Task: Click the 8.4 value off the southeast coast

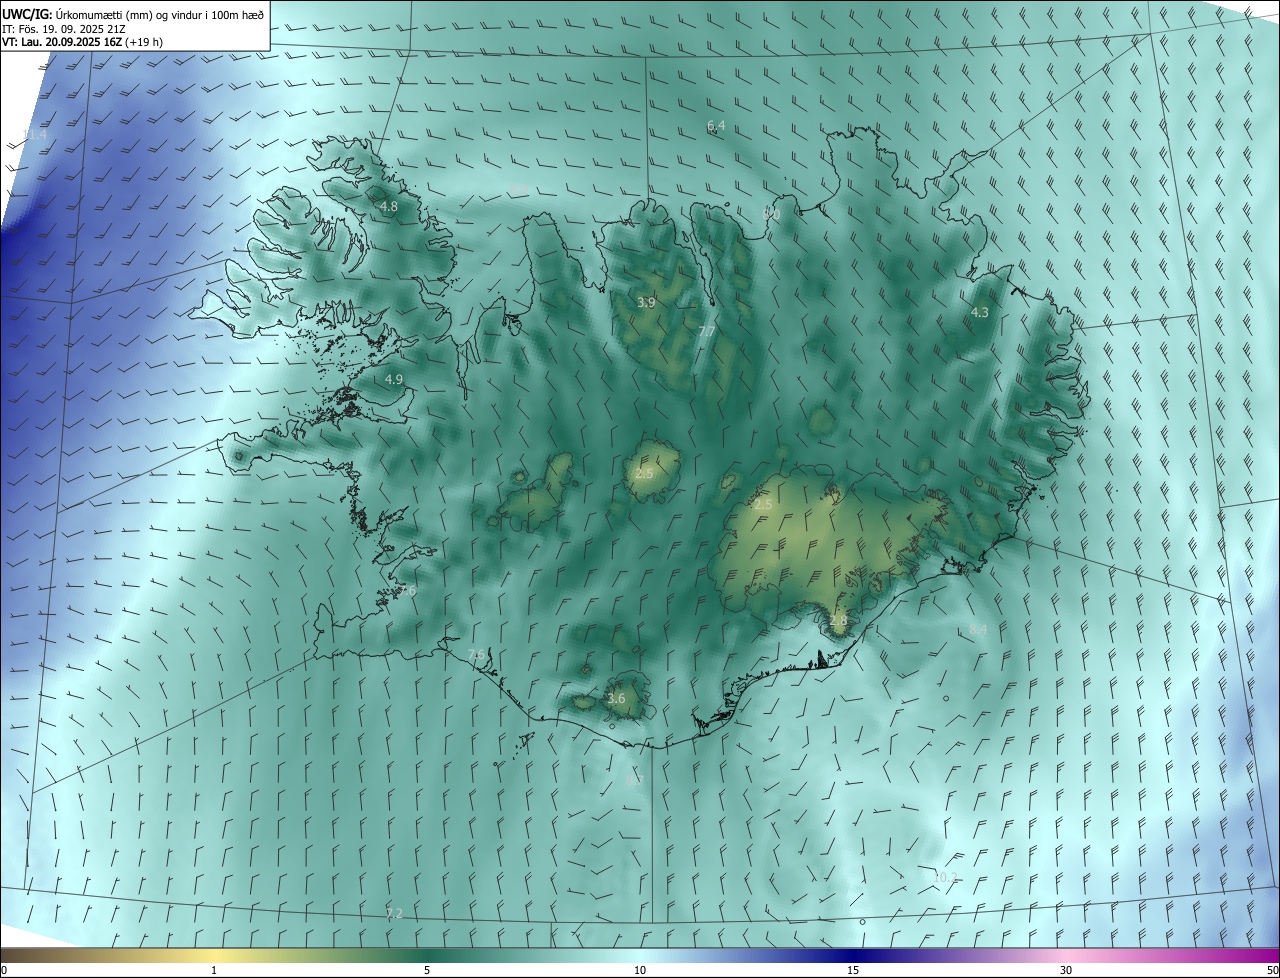Action: point(978,629)
